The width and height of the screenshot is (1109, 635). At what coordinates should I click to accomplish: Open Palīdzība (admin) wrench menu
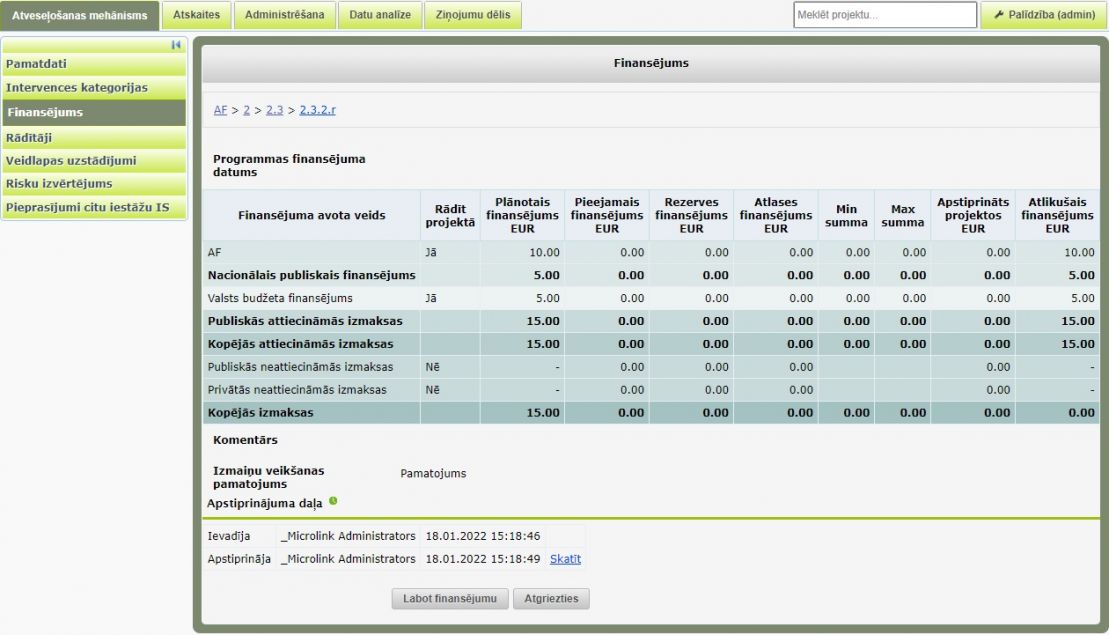(1044, 15)
